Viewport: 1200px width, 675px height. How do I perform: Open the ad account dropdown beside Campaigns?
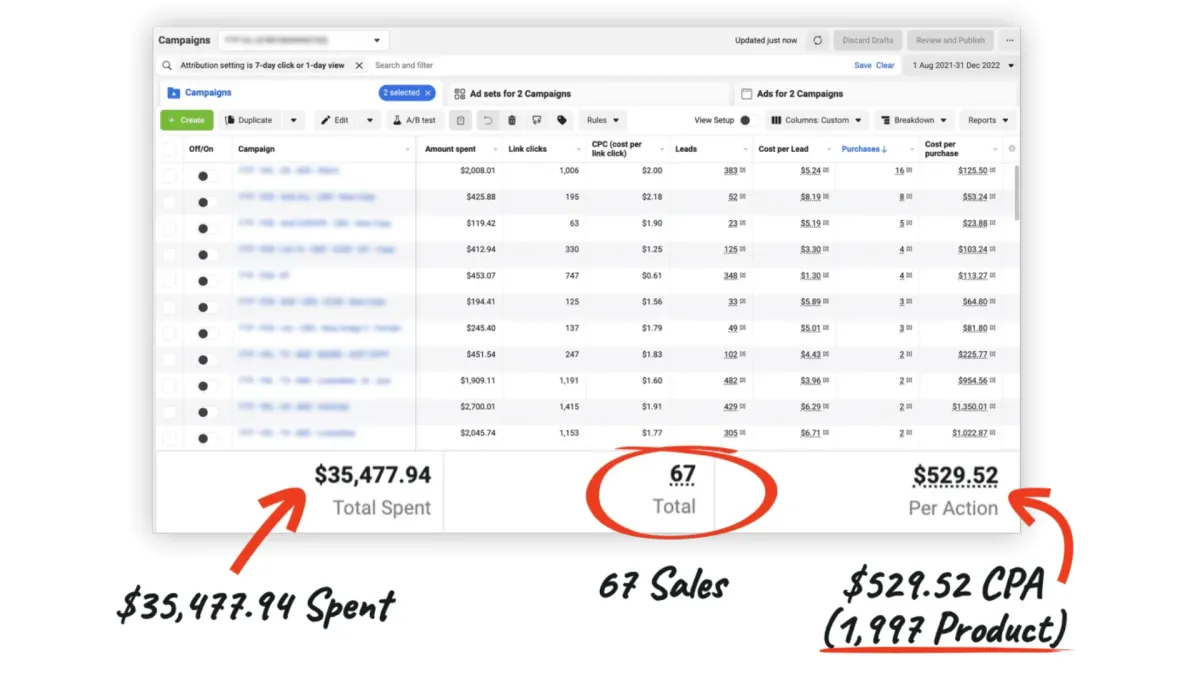tap(304, 41)
